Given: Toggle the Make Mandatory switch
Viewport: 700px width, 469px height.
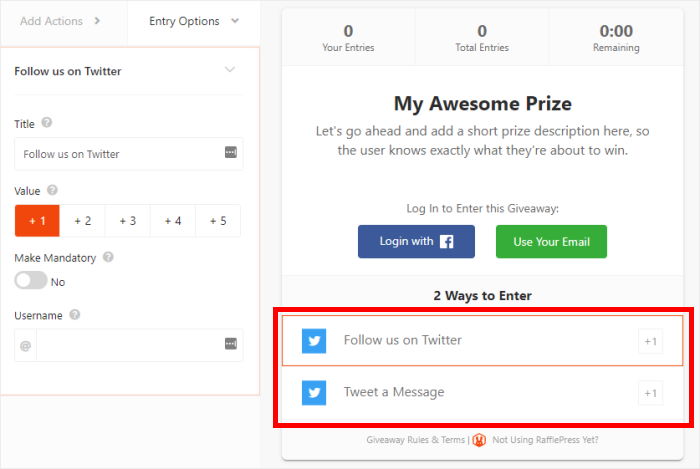Looking at the screenshot, I should pyautogui.click(x=31, y=281).
